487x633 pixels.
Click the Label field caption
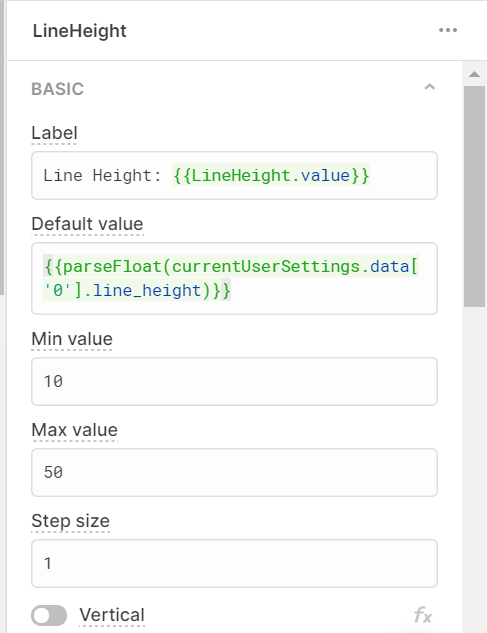coord(55,133)
